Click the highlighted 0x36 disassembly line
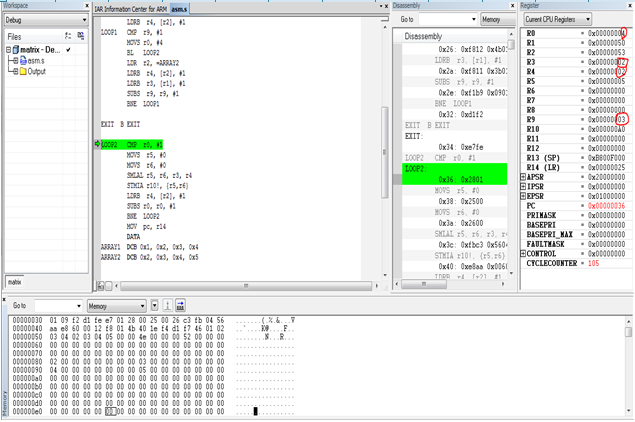 click(x=454, y=179)
